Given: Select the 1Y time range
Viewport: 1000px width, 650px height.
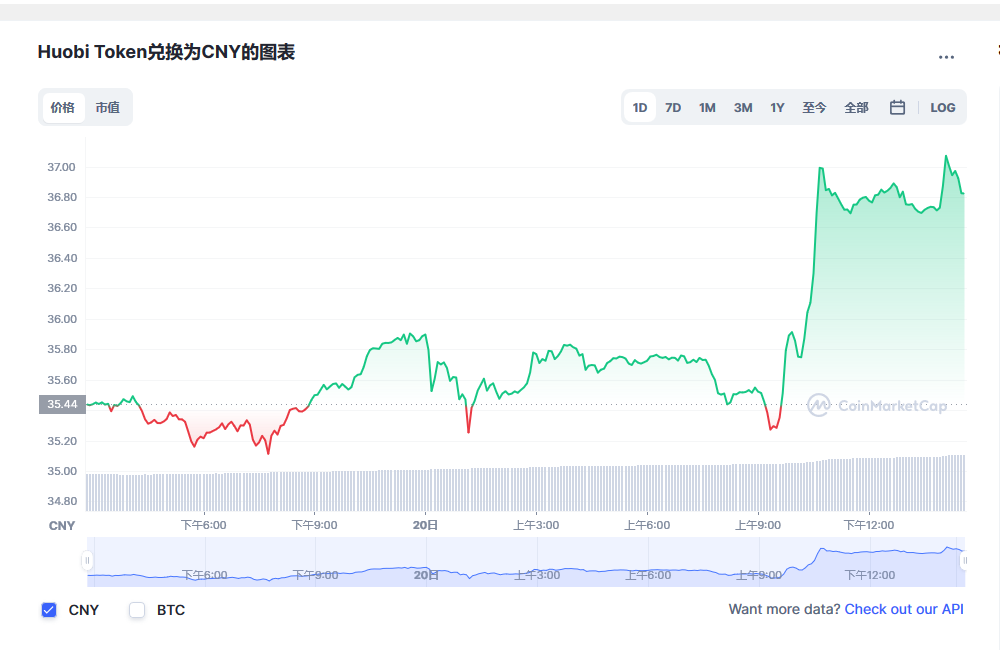Looking at the screenshot, I should tap(777, 108).
